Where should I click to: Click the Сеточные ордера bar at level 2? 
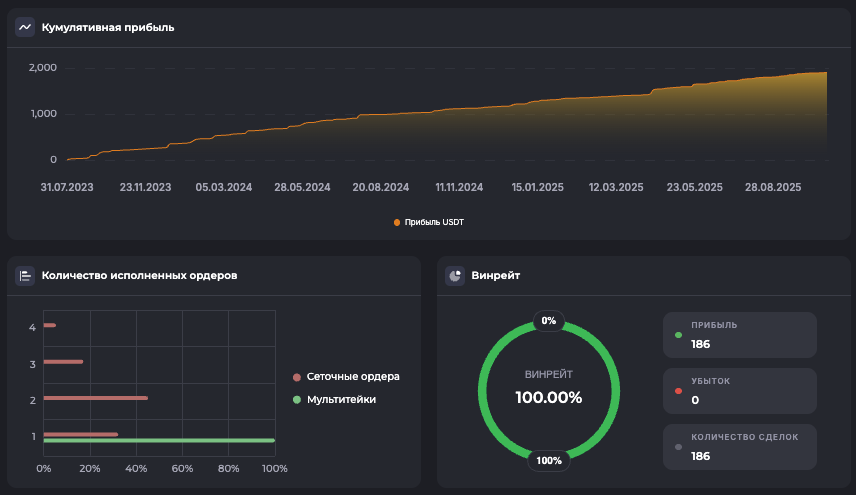coord(95,398)
